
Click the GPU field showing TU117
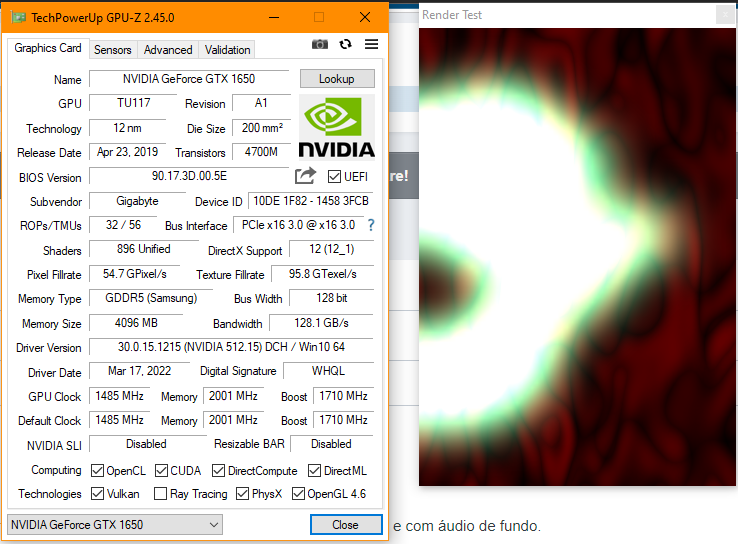click(x=133, y=103)
